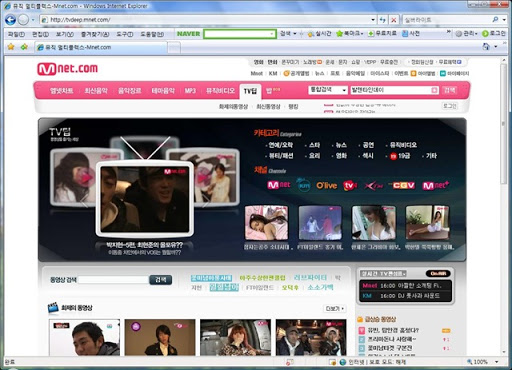Go back with the browser Back arrow
Image resolution: width=512 pixels, height=370 pixels.
coord(10,20)
